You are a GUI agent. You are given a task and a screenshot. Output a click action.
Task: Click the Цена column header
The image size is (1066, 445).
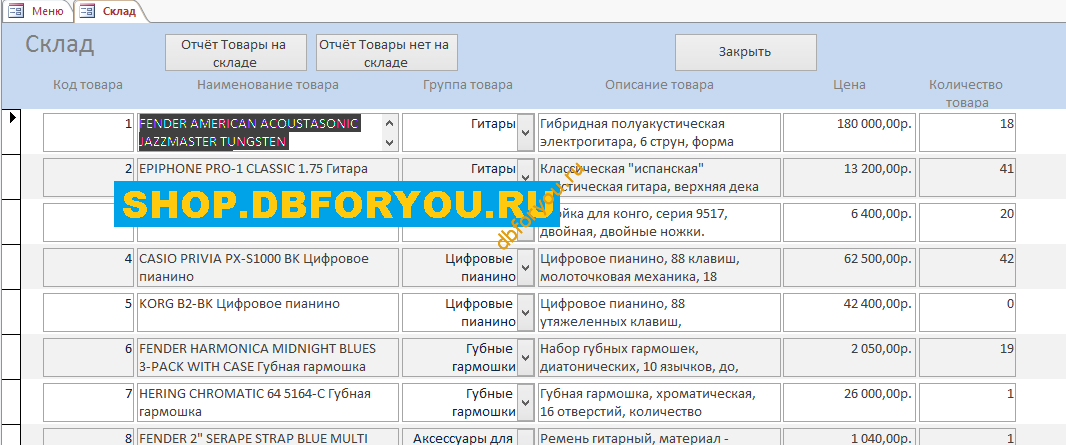[850, 85]
